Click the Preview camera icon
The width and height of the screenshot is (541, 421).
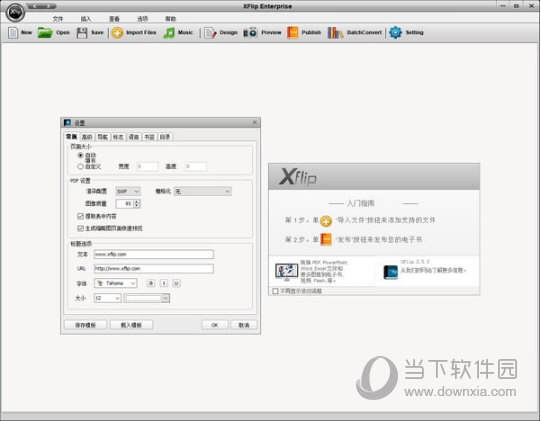coord(250,33)
